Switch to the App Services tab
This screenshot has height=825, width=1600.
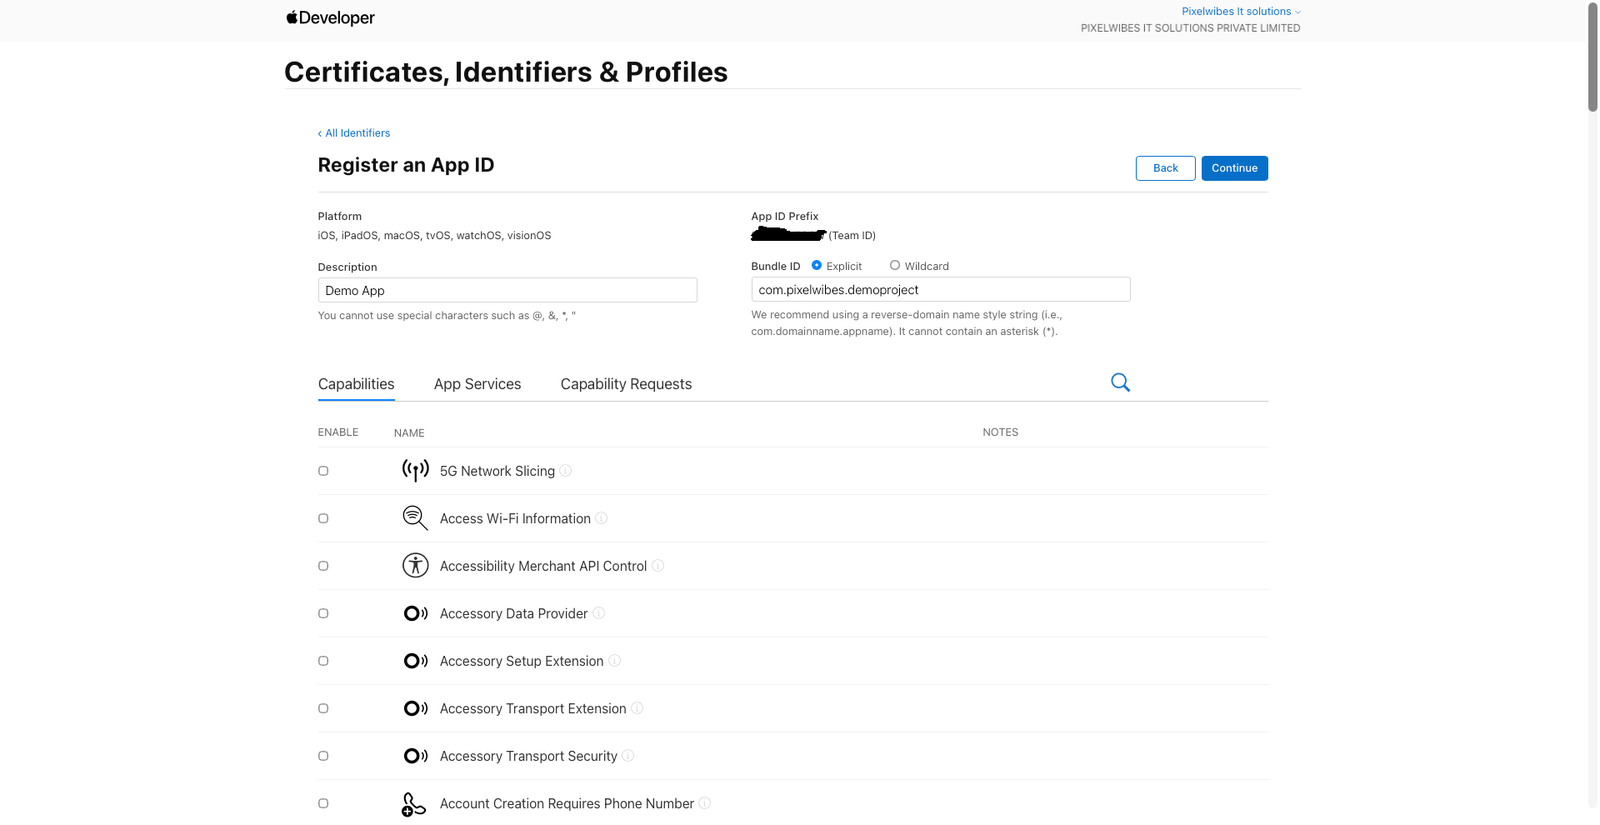pos(477,384)
